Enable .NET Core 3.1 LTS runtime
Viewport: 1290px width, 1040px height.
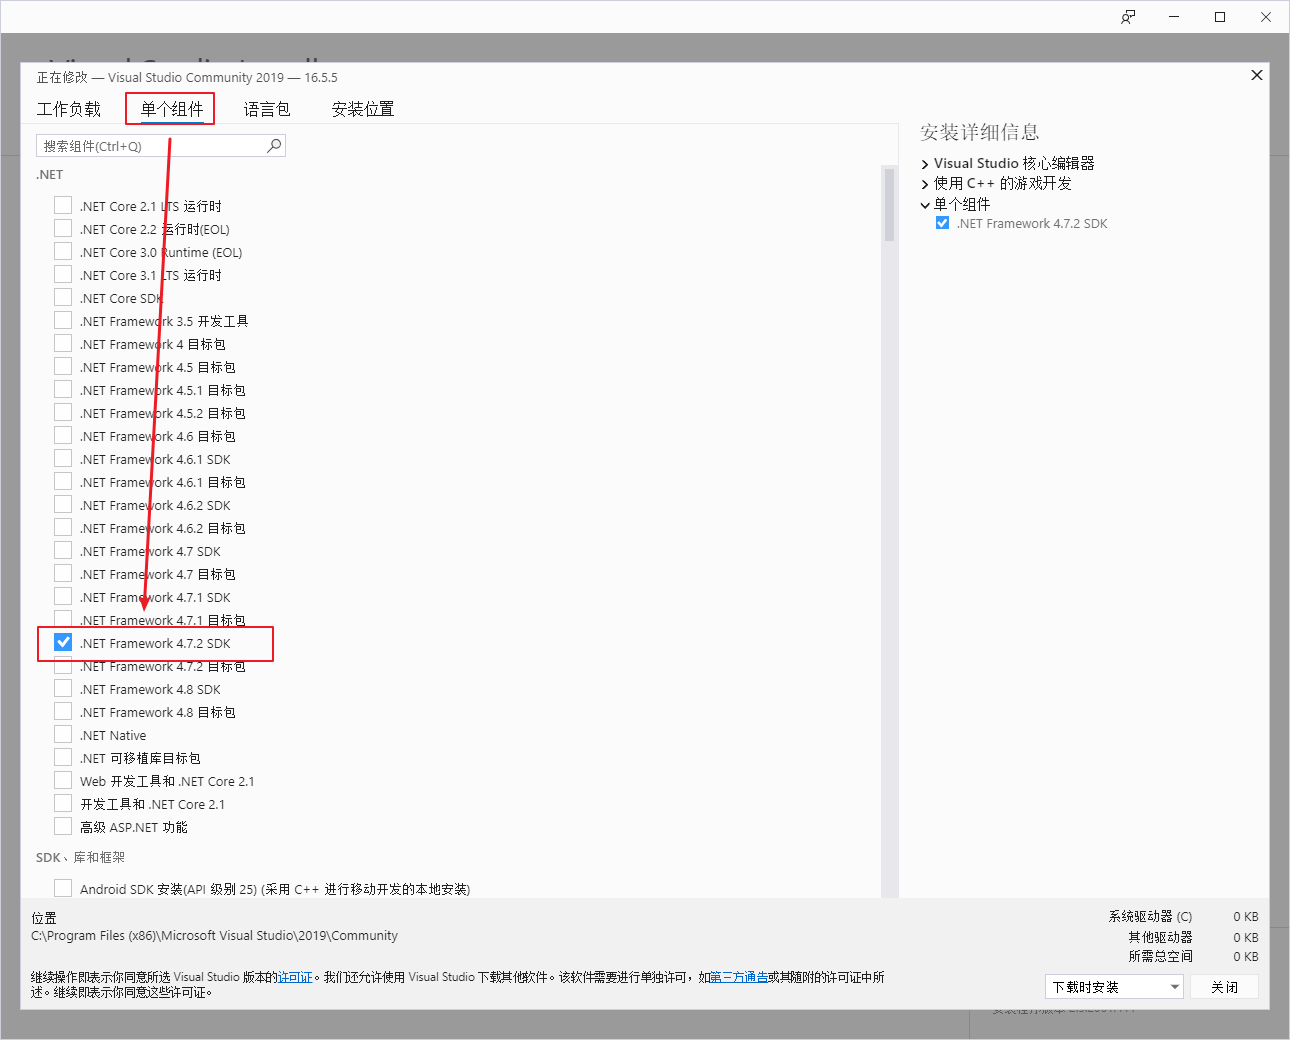pyautogui.click(x=63, y=274)
